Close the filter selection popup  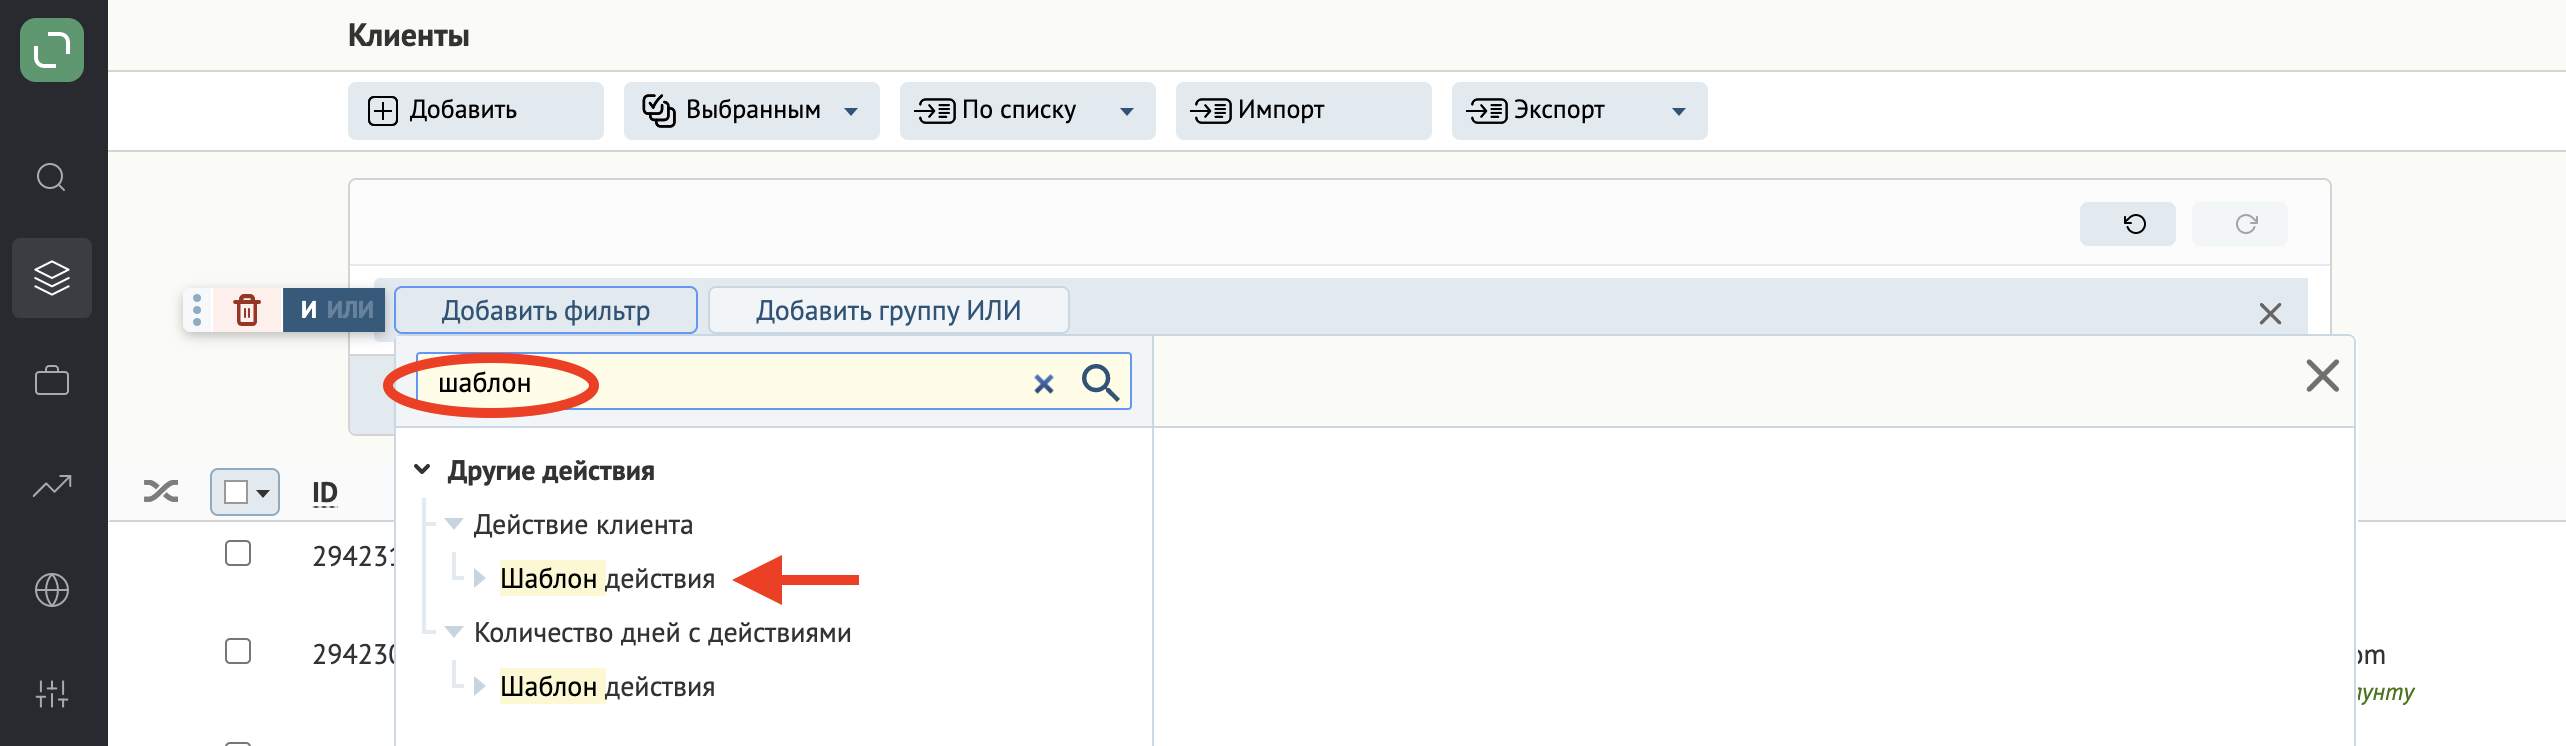point(2322,376)
